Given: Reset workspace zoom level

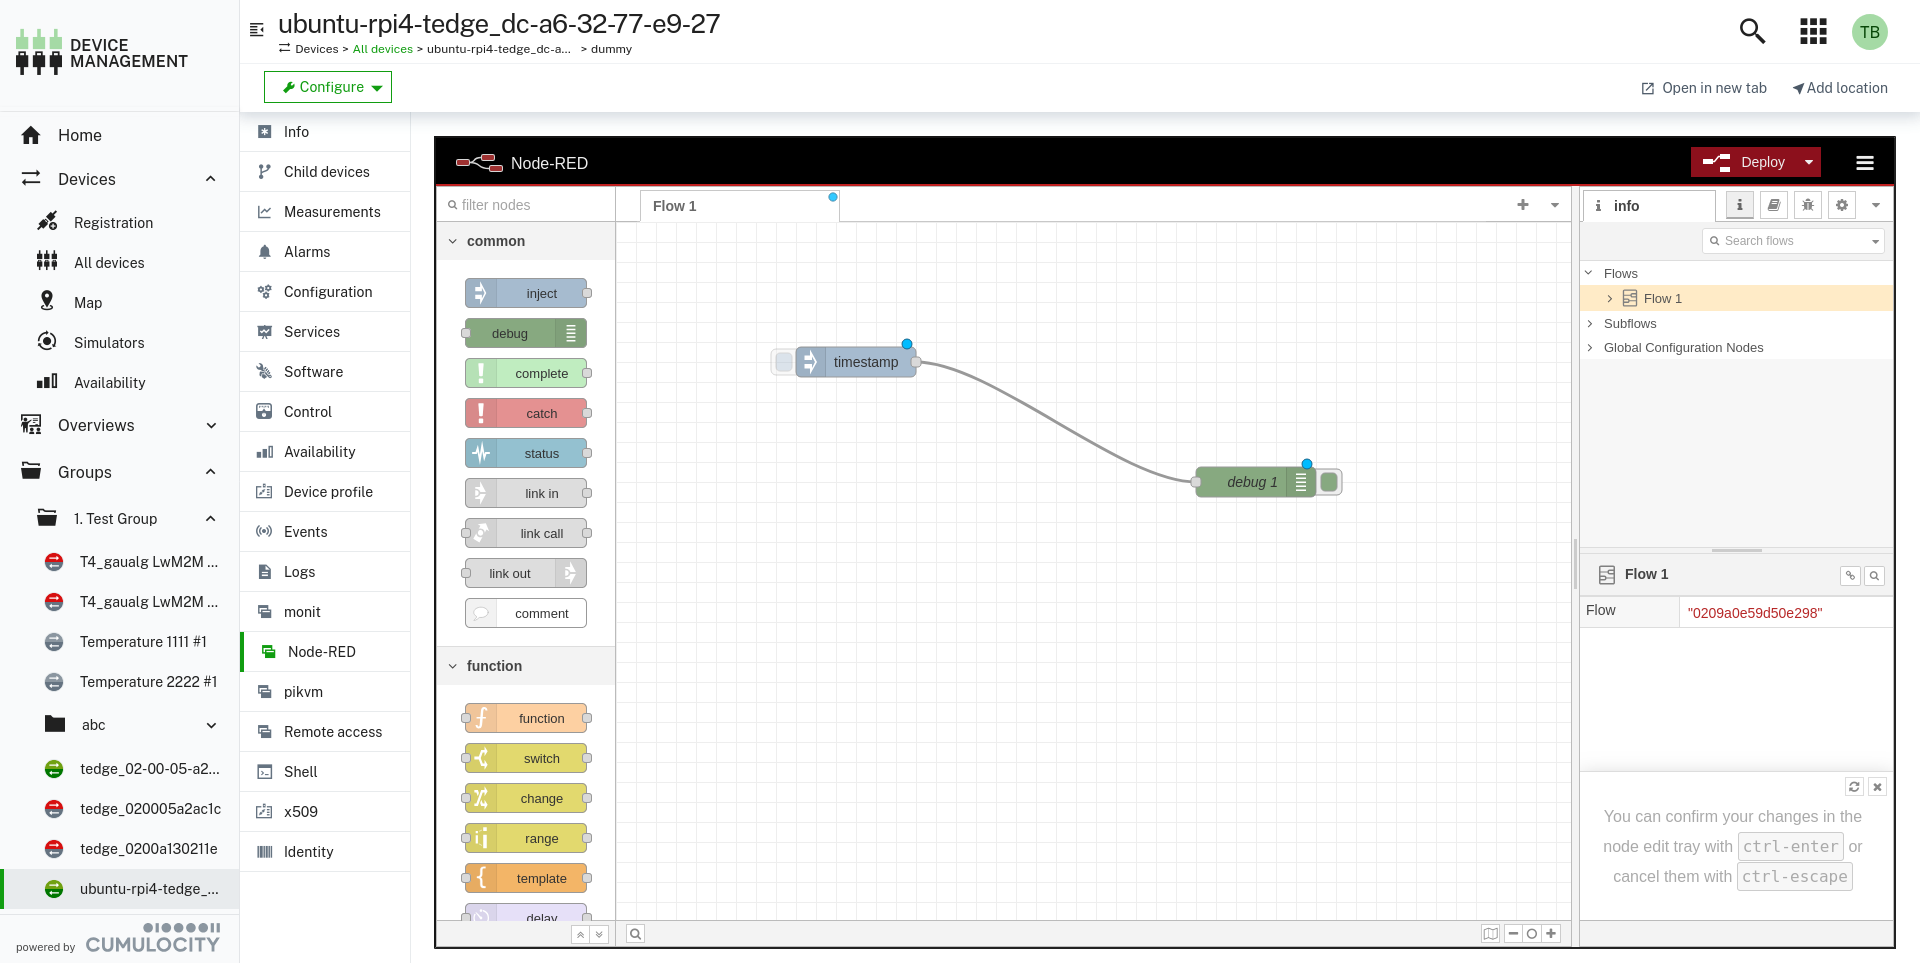Looking at the screenshot, I should (x=1531, y=934).
